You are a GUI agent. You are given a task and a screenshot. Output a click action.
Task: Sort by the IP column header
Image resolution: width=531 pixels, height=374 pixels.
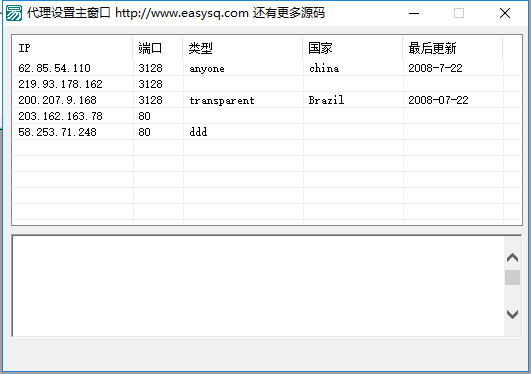click(x=72, y=48)
